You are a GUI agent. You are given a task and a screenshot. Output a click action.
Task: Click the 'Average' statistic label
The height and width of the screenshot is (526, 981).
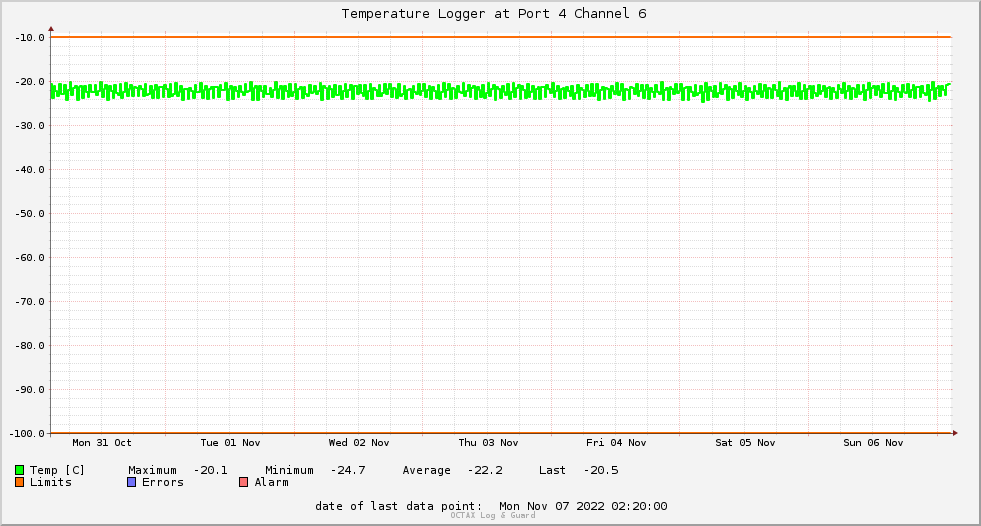[x=426, y=470]
